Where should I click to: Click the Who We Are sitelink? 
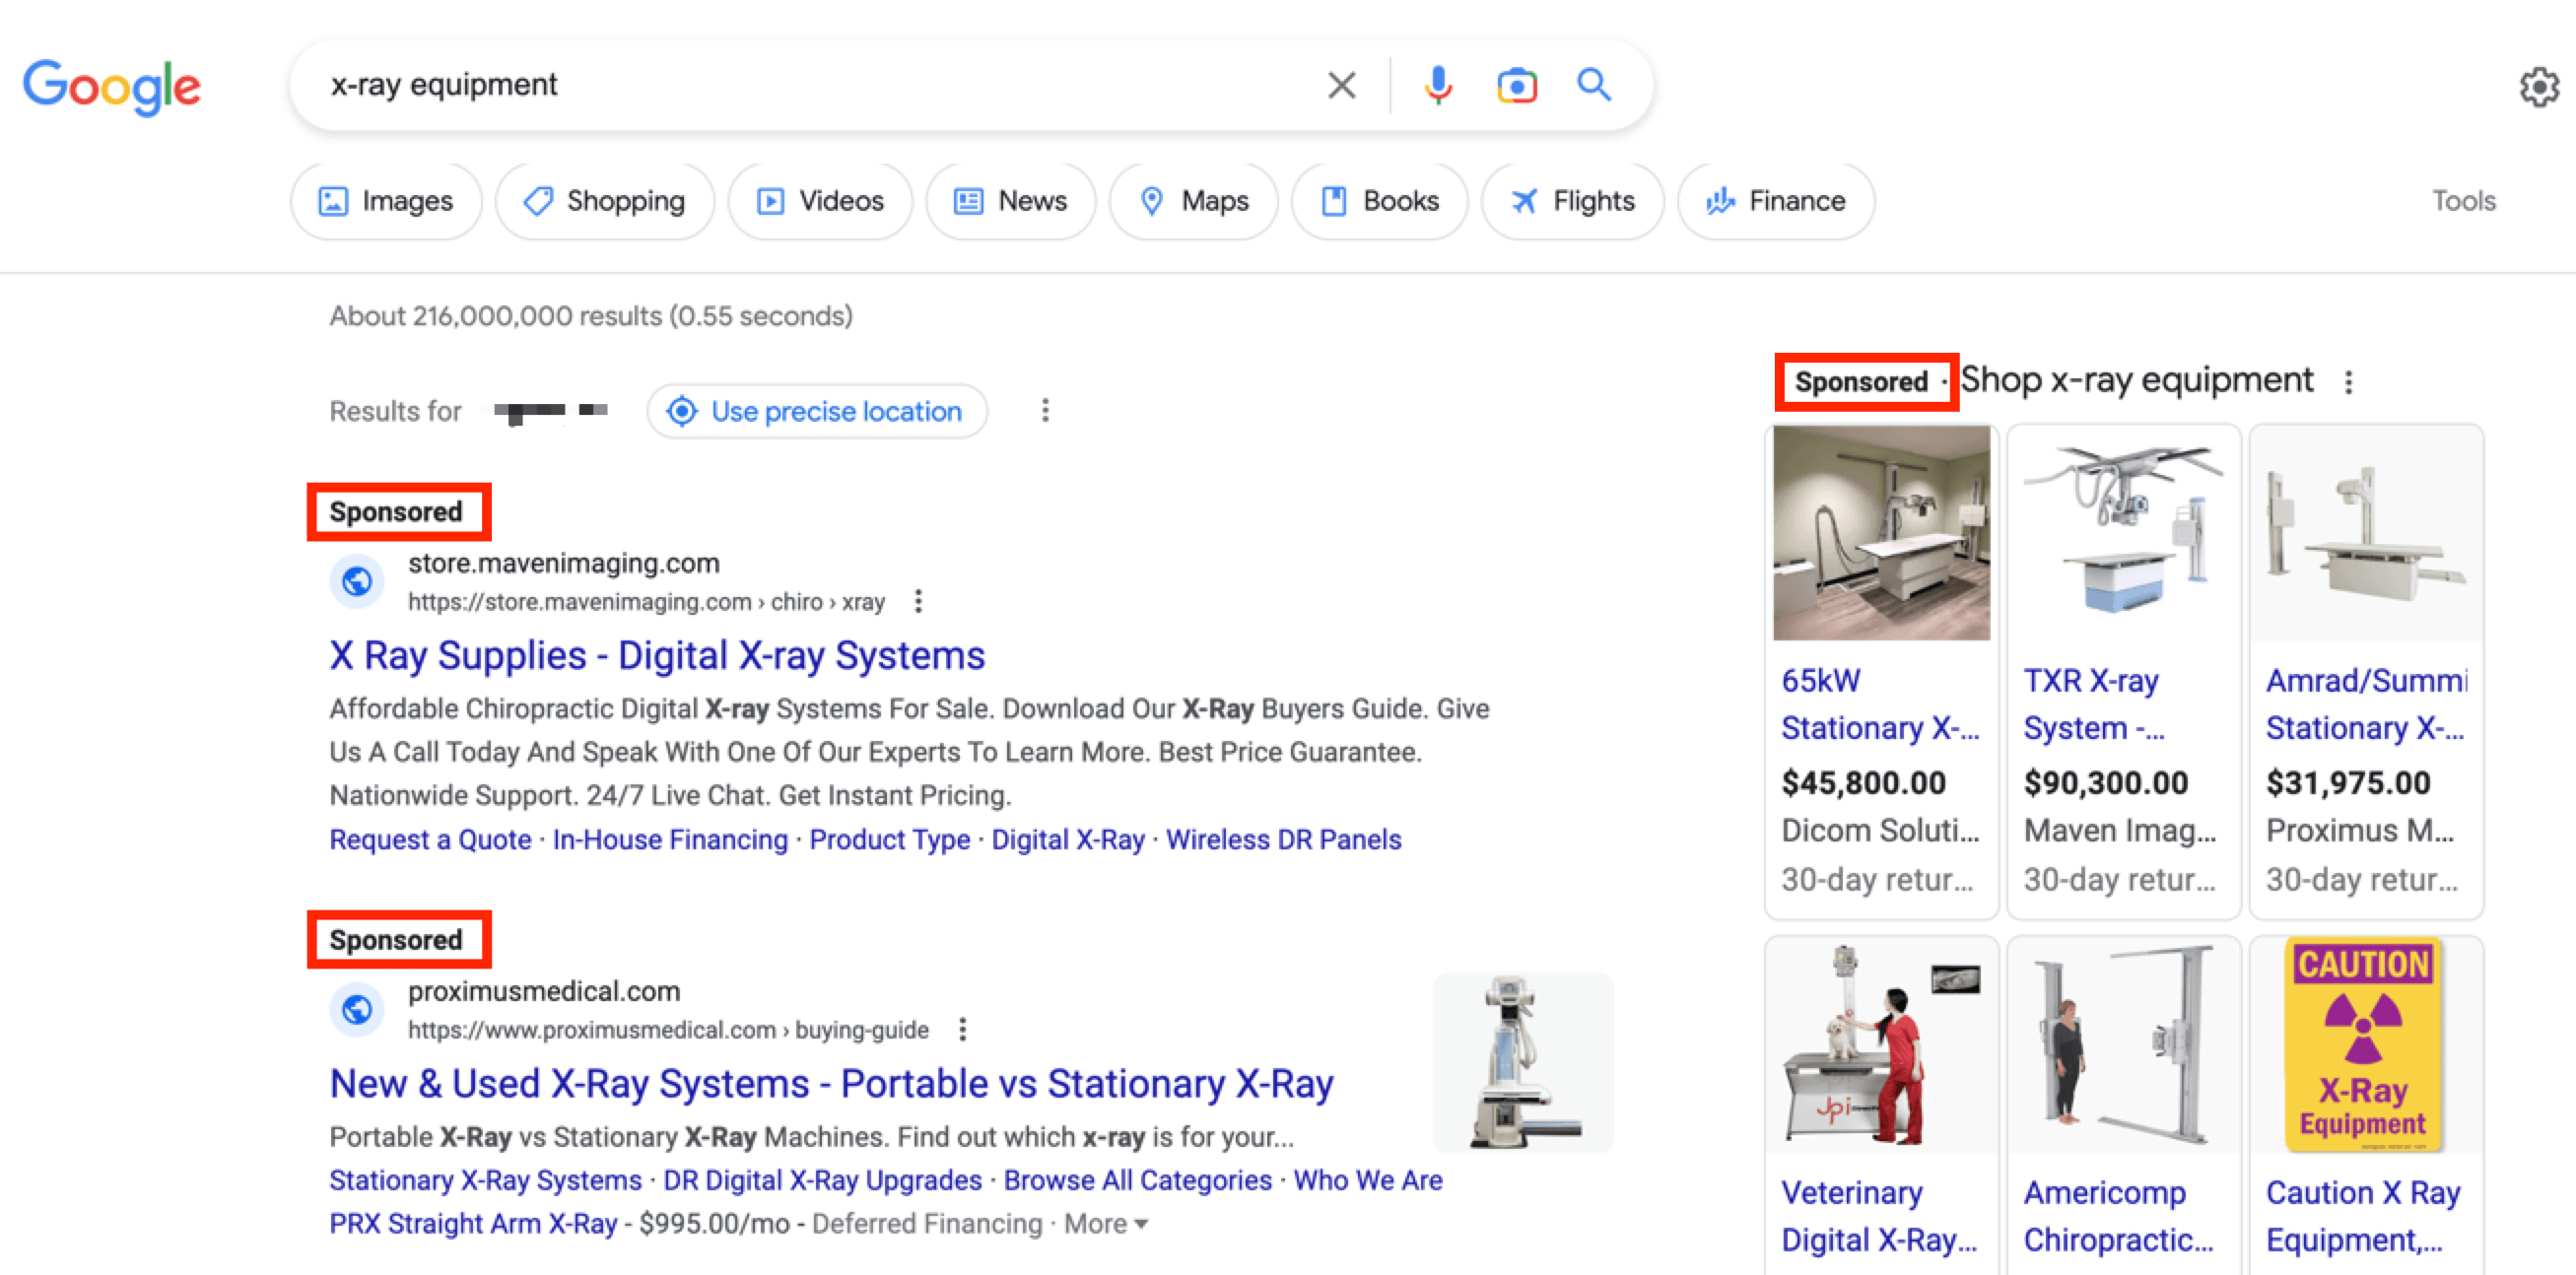(x=1367, y=1180)
